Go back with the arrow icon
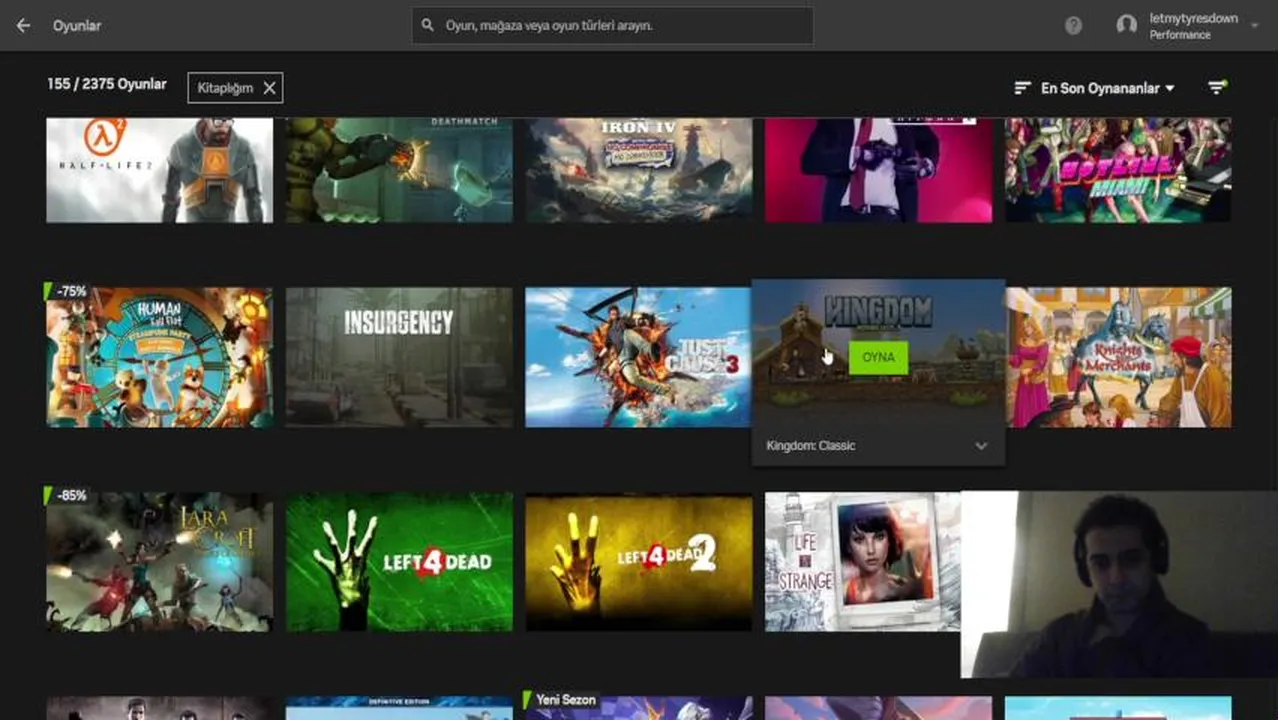The width and height of the screenshot is (1278, 720). [24, 26]
